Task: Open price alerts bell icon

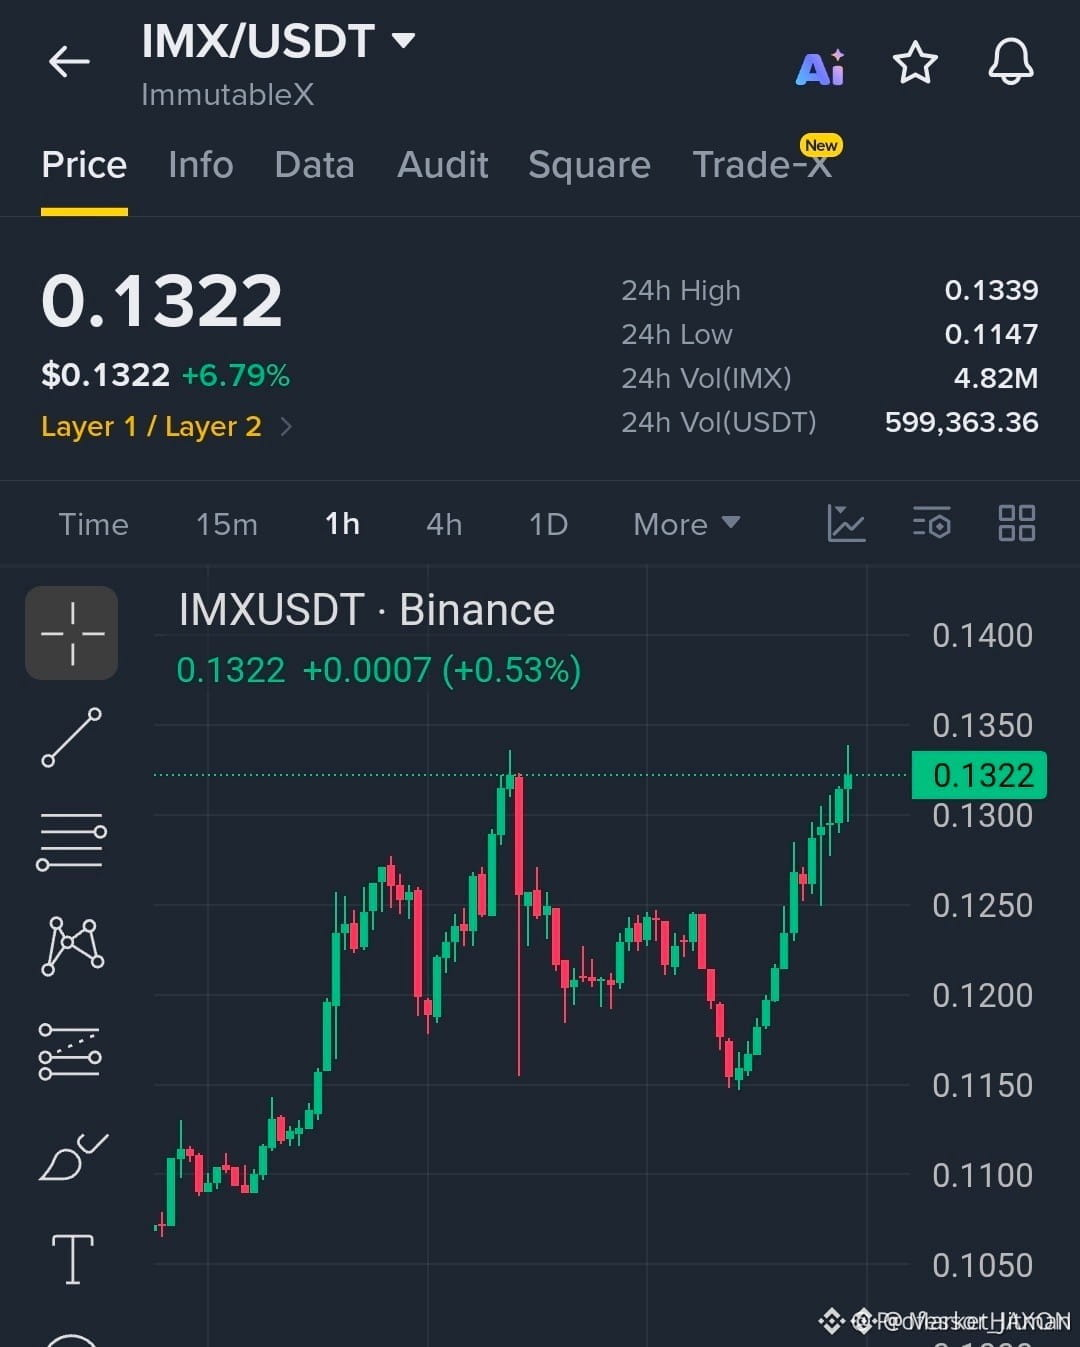Action: coord(1011,62)
